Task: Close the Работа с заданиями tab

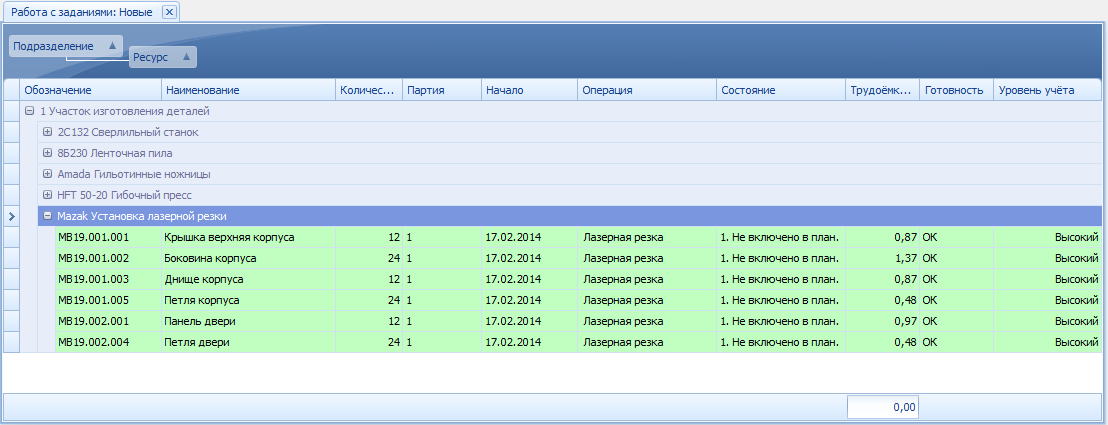Action: coord(168,12)
